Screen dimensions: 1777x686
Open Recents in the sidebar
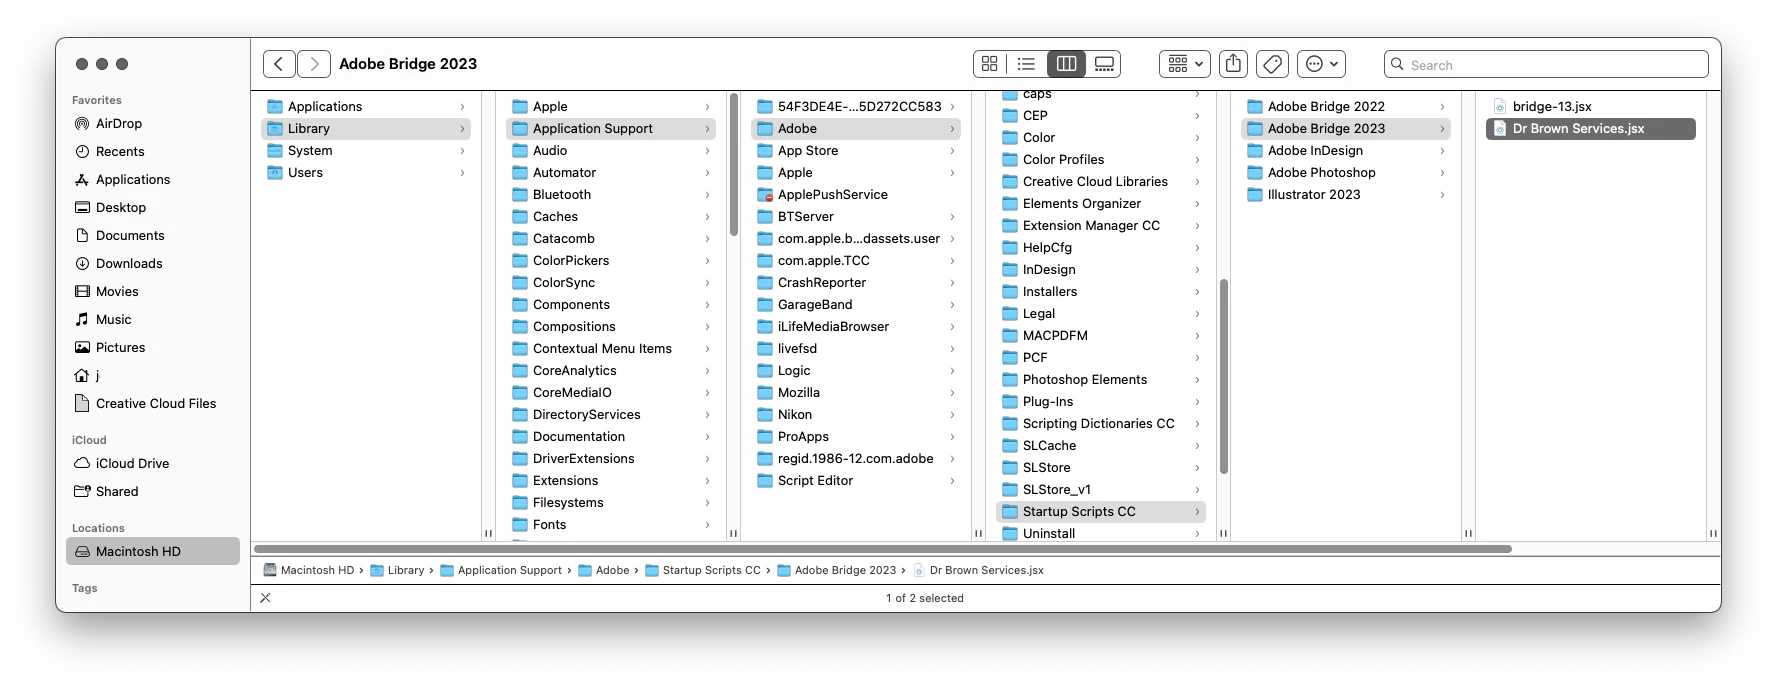[x=153, y=152]
